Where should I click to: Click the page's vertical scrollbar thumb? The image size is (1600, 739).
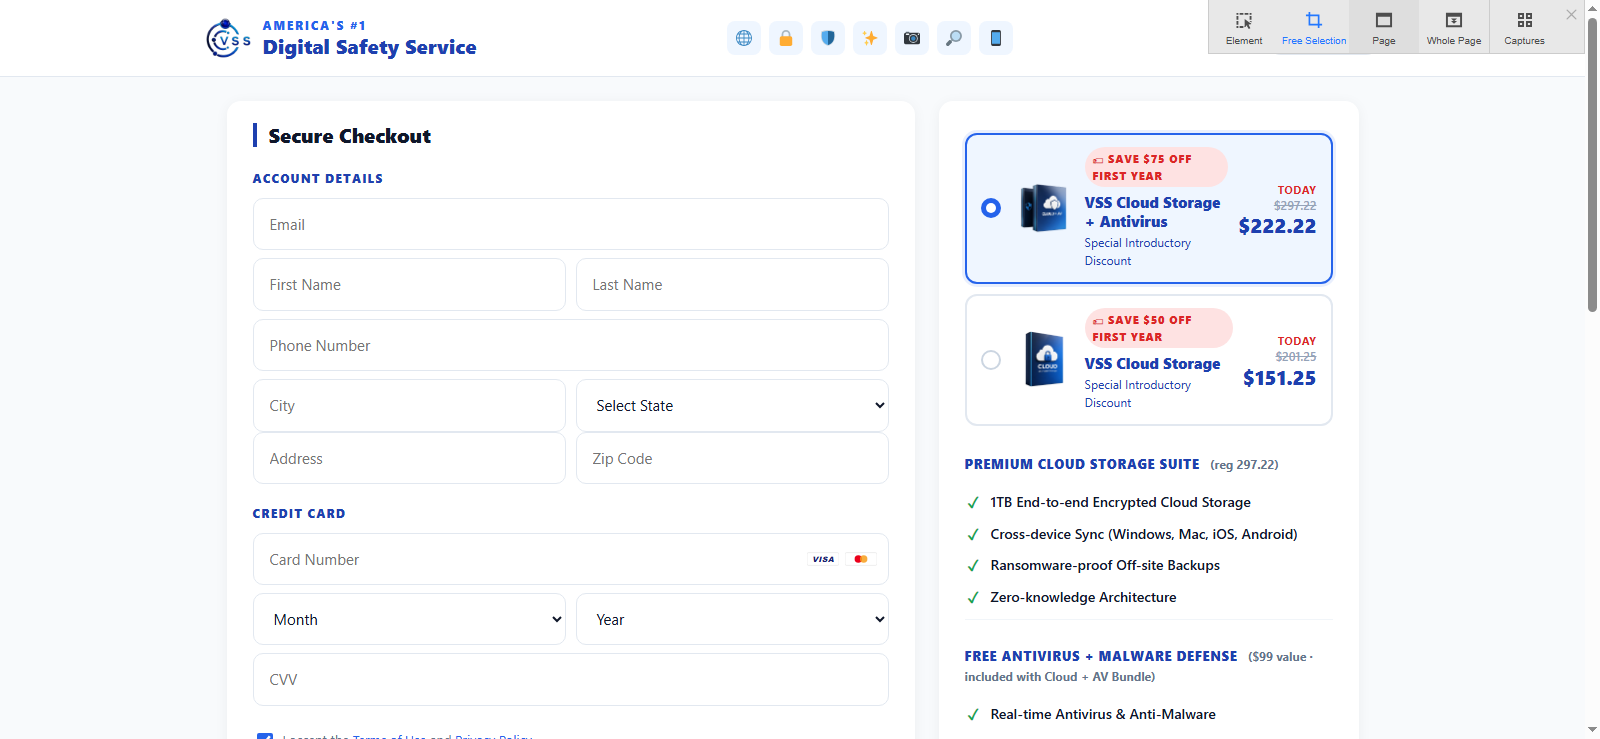pyautogui.click(x=1592, y=165)
